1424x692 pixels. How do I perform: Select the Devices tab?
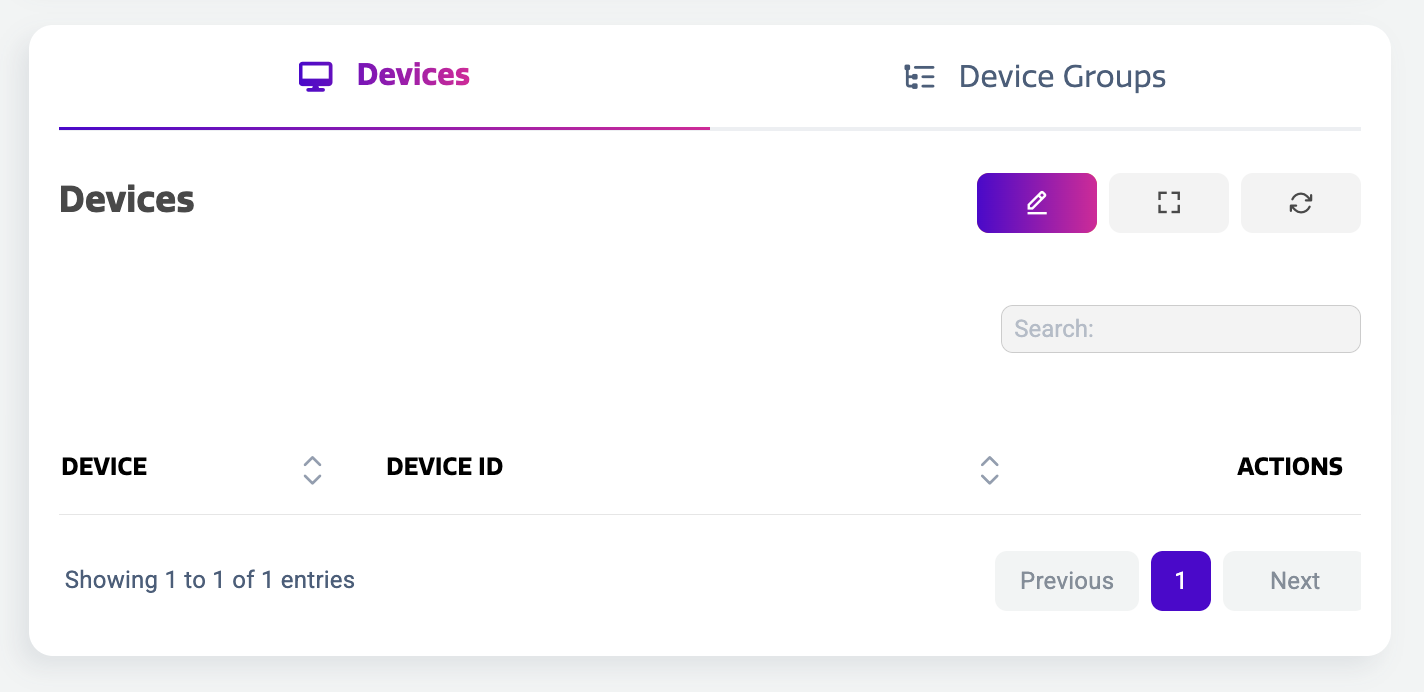click(x=413, y=74)
